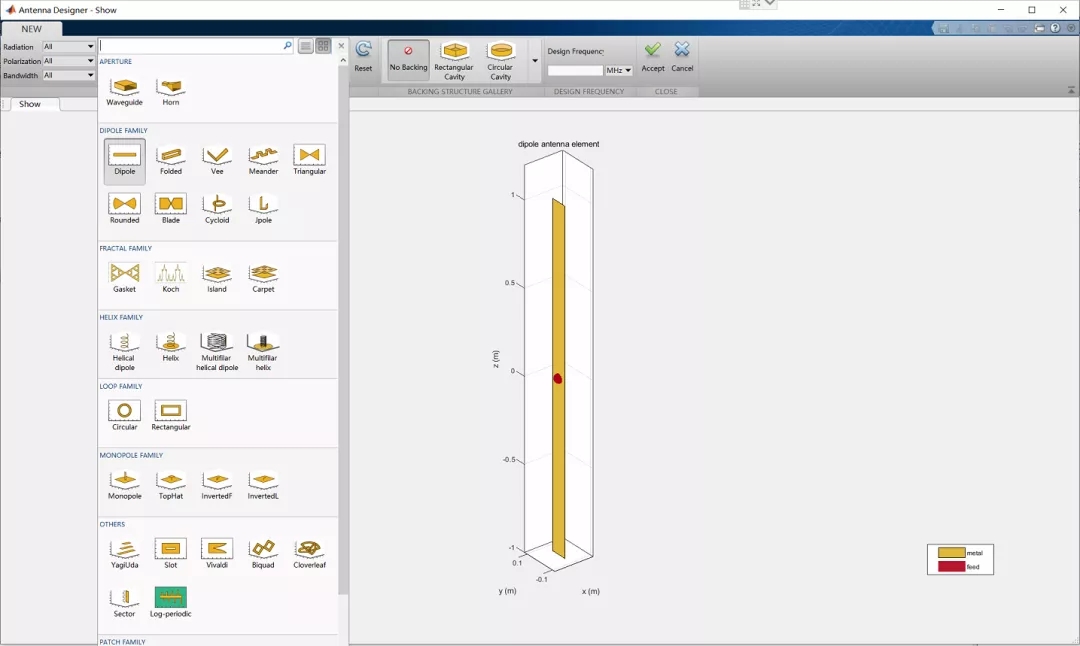Choose the Folded dipole antenna
Image resolution: width=1080 pixels, height=646 pixels.
[x=171, y=160]
